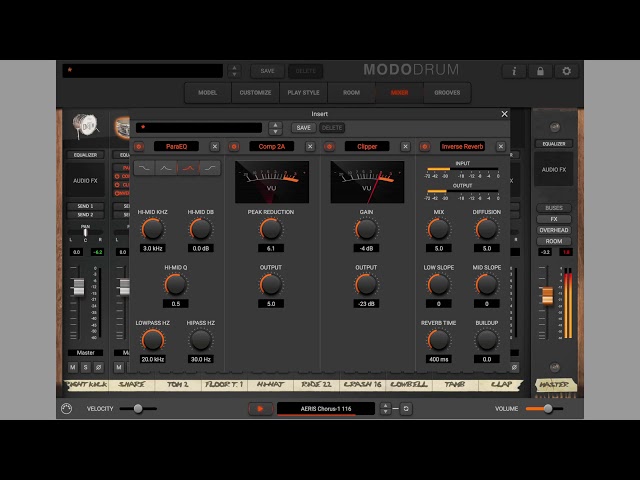Toggle the ROOM bus button in master strip
The image size is (640, 480).
tap(554, 241)
